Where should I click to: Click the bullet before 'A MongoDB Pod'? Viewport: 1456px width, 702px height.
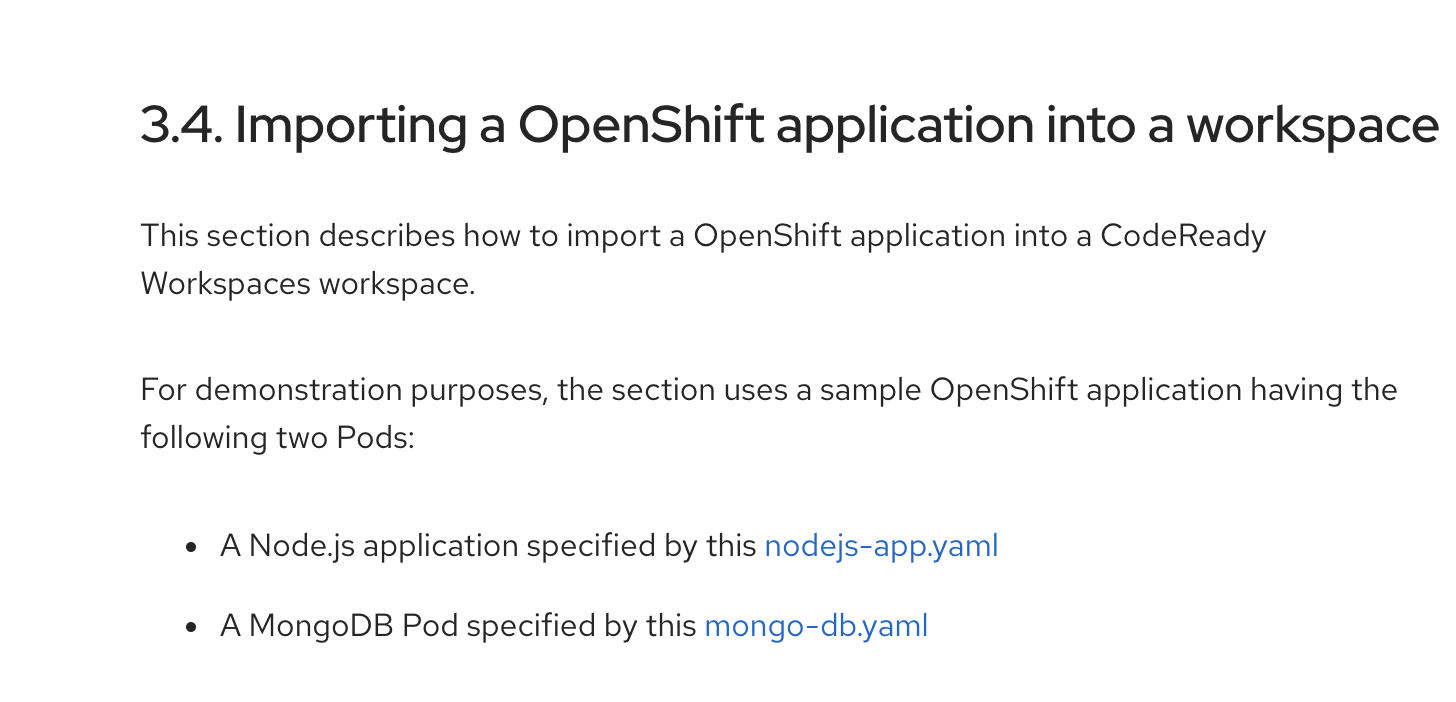[x=190, y=628]
